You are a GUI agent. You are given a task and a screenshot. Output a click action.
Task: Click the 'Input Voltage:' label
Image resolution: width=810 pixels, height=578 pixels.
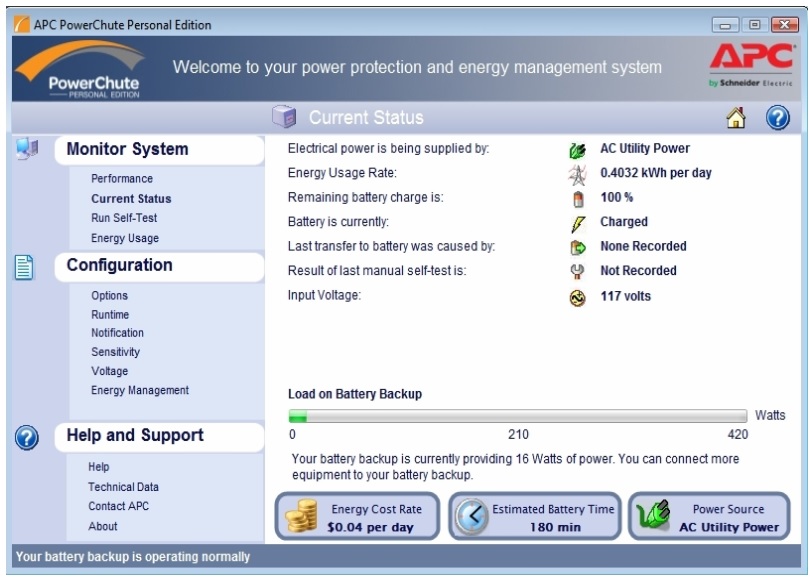[x=324, y=295]
